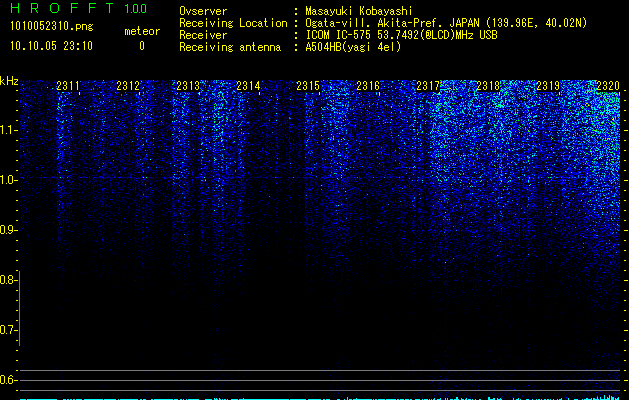Click the 1.1 kHz axis label
This screenshot has height=400, width=629.
click(x=7, y=130)
